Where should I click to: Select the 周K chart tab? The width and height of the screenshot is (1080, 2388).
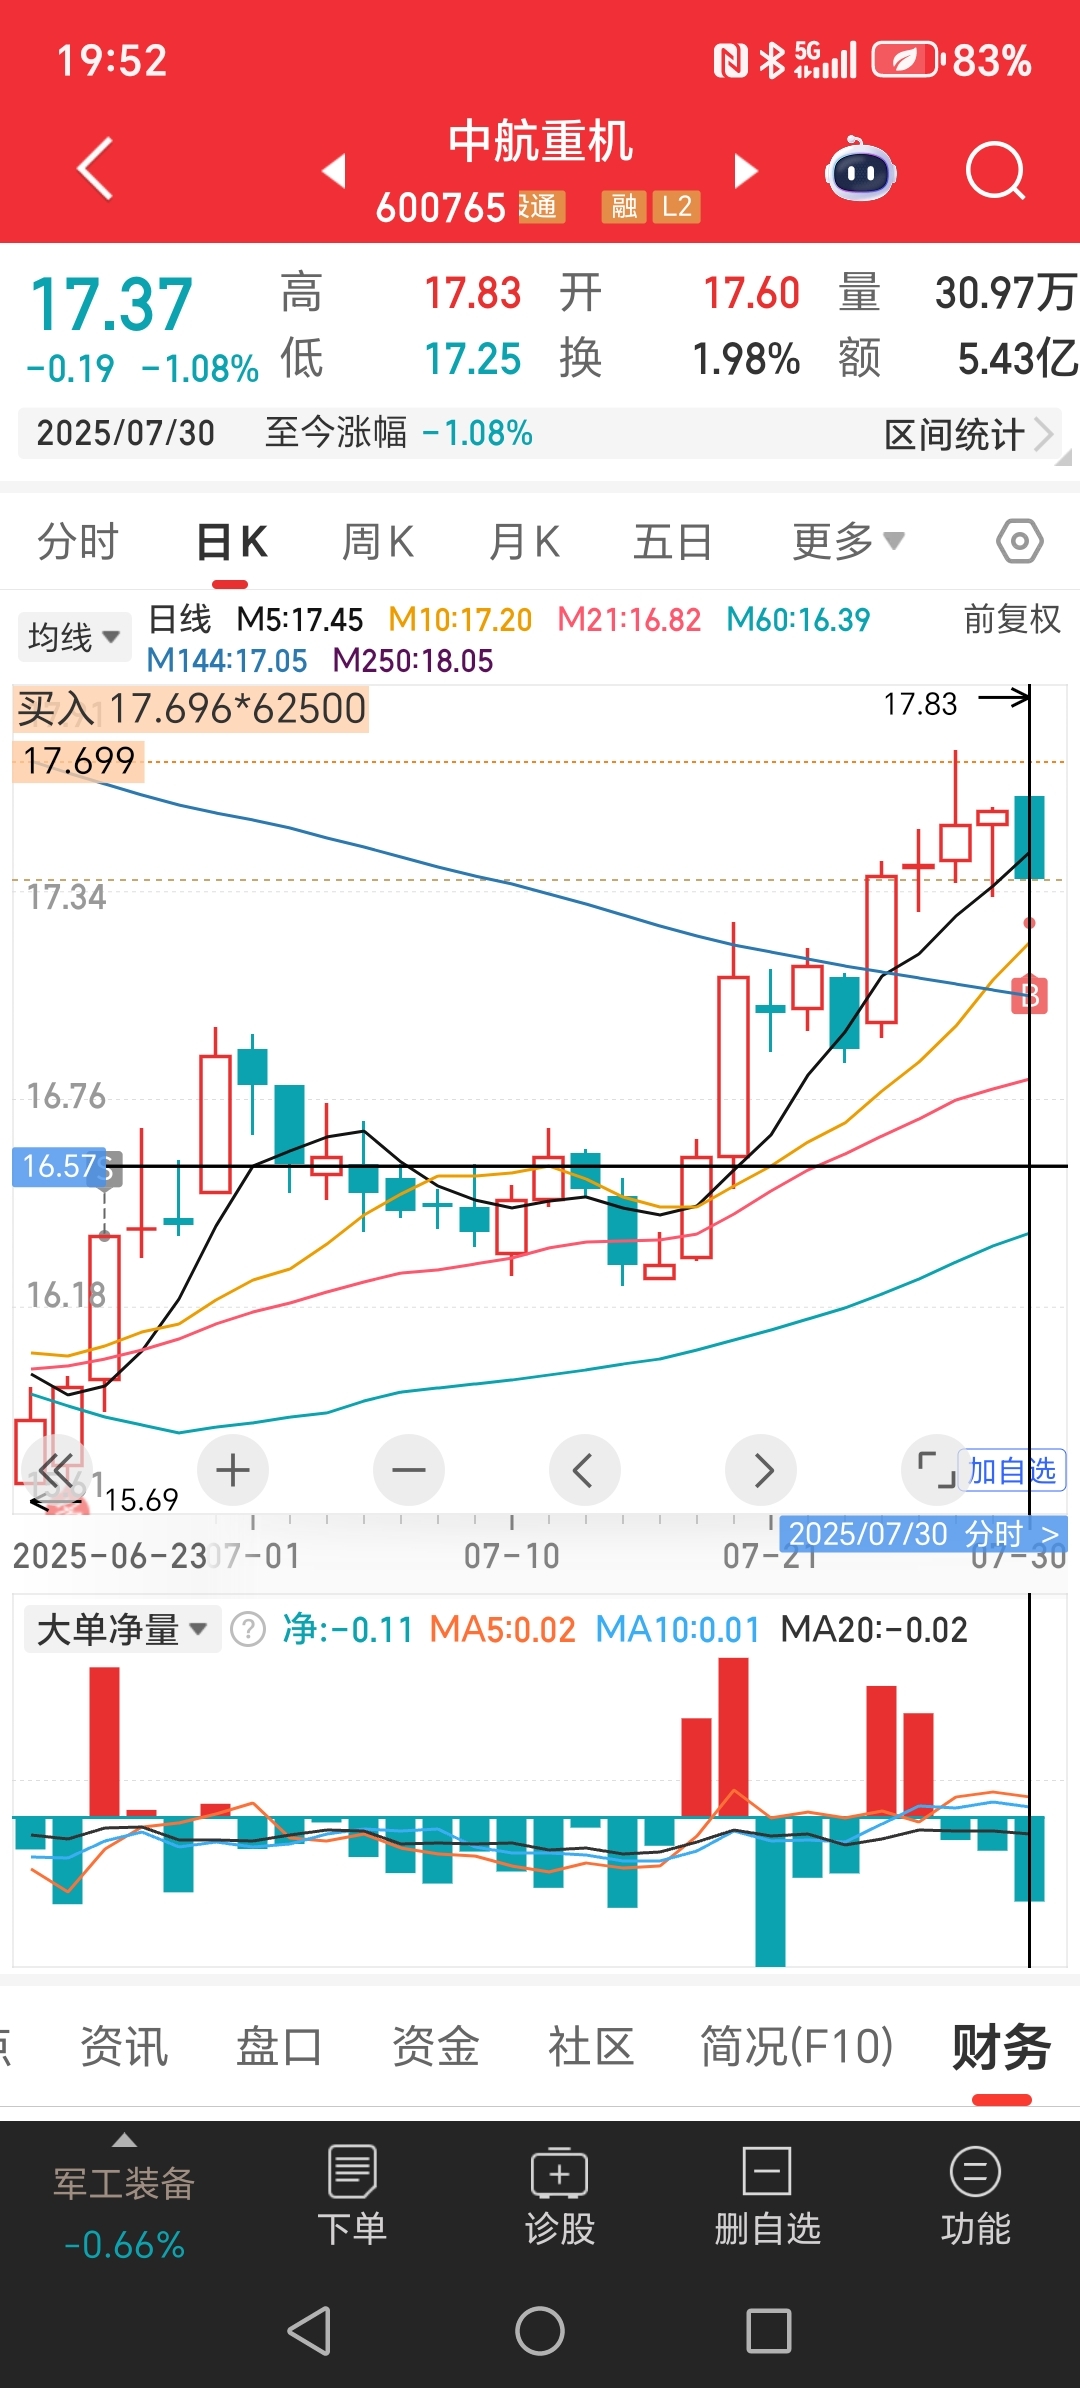click(x=378, y=542)
